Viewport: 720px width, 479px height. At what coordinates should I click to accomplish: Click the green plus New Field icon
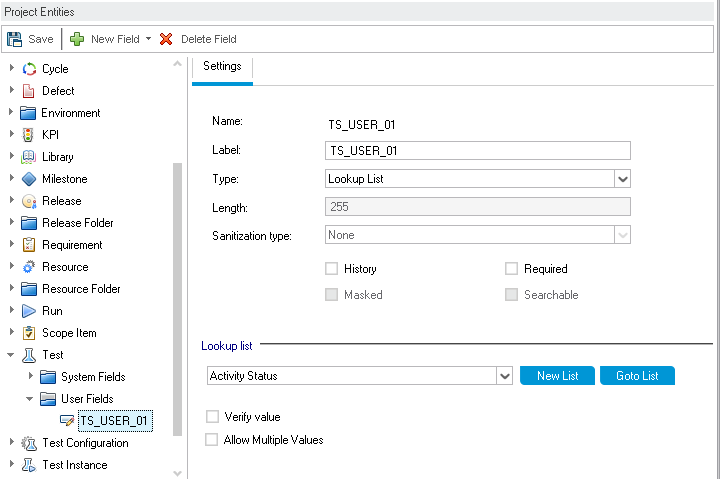tap(76, 39)
